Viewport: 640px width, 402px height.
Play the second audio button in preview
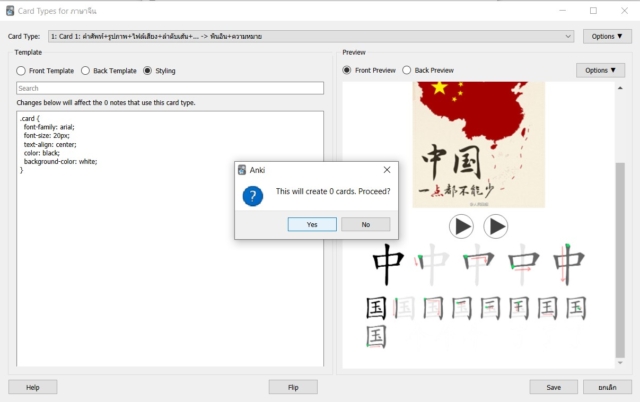tap(496, 226)
